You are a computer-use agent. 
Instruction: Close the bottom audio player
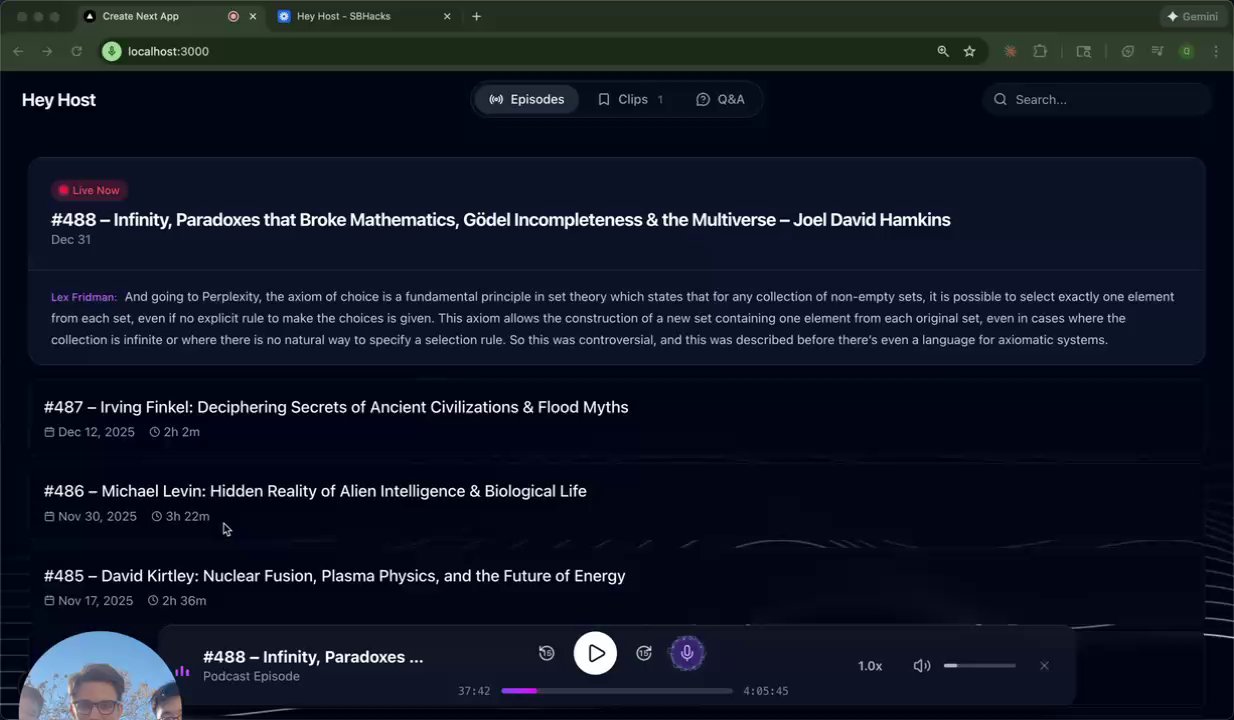[x=1044, y=666]
